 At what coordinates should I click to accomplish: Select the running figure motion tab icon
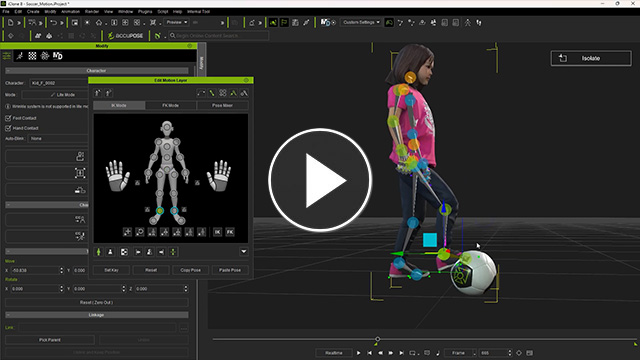(x=20, y=56)
